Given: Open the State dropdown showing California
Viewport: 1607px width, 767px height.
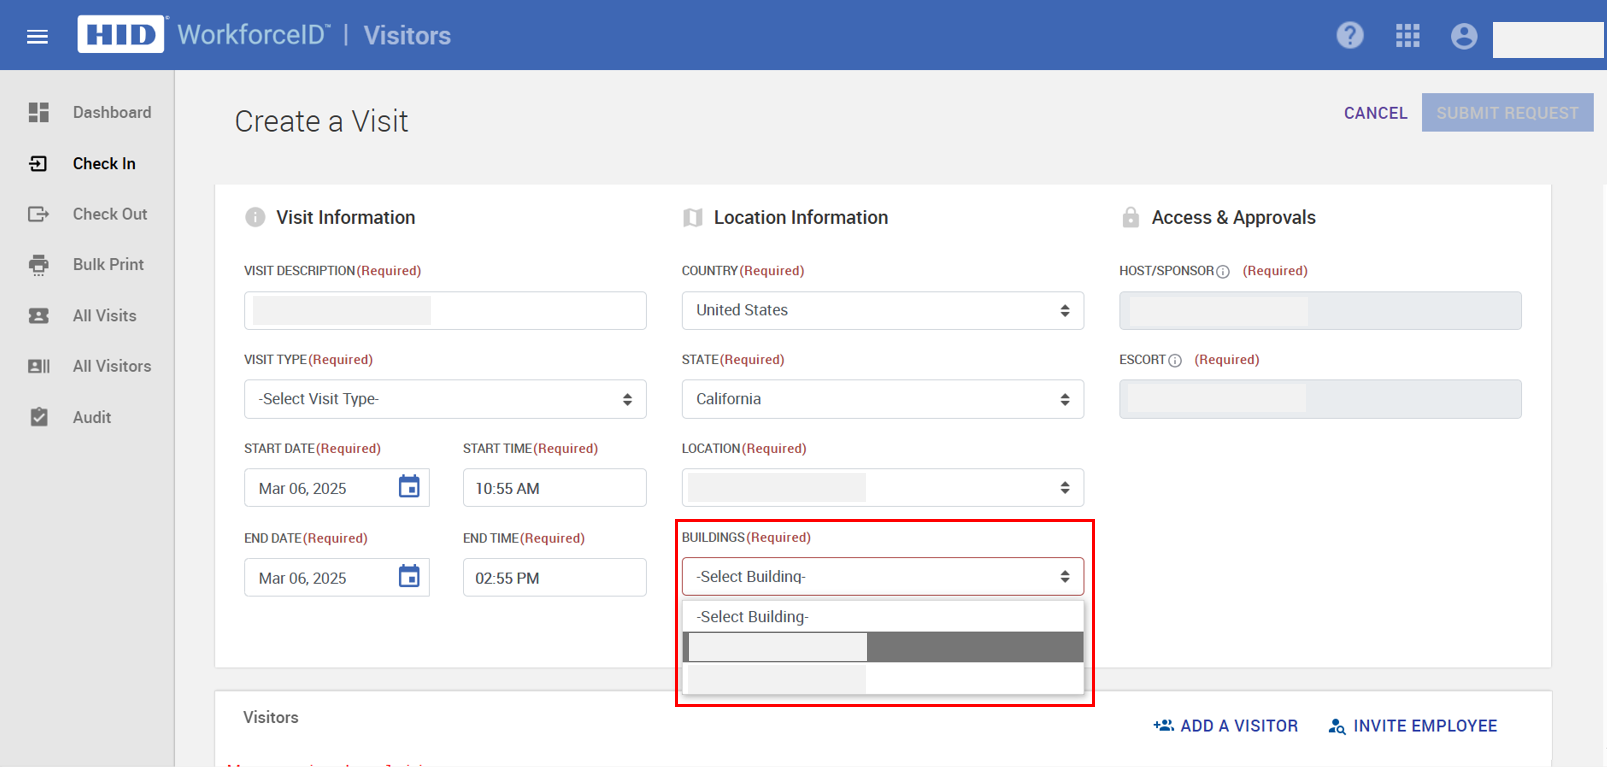Looking at the screenshot, I should point(882,399).
